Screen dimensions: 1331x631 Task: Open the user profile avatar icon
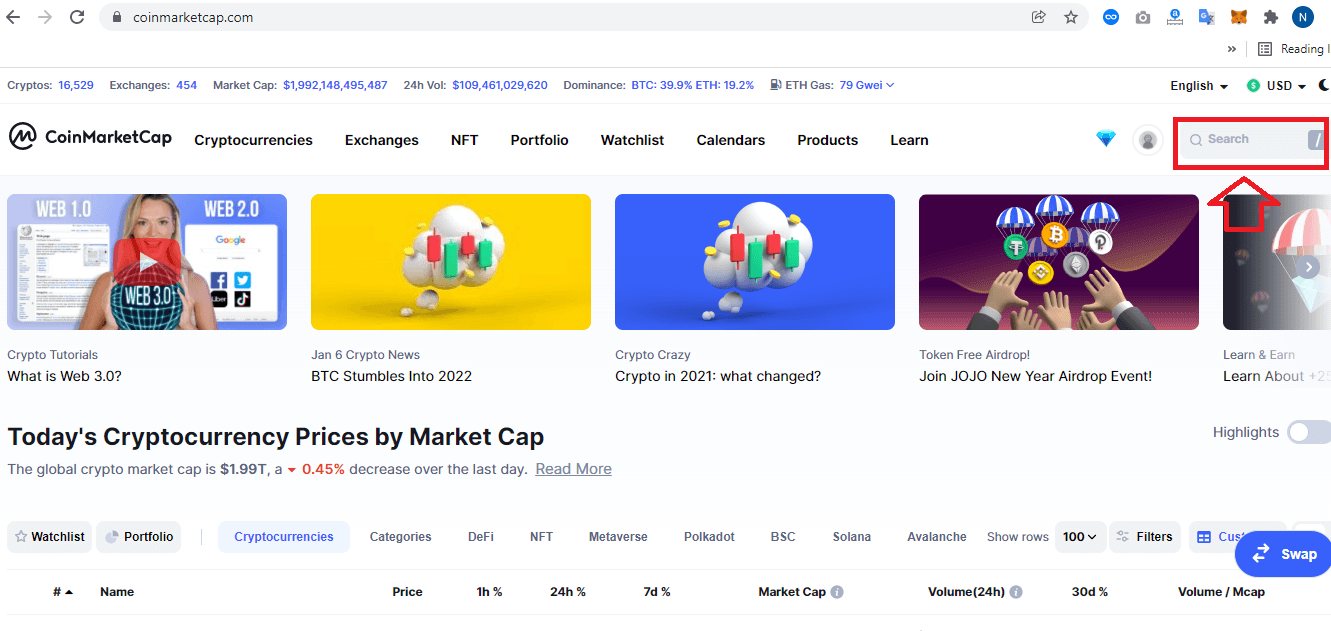tap(1148, 140)
